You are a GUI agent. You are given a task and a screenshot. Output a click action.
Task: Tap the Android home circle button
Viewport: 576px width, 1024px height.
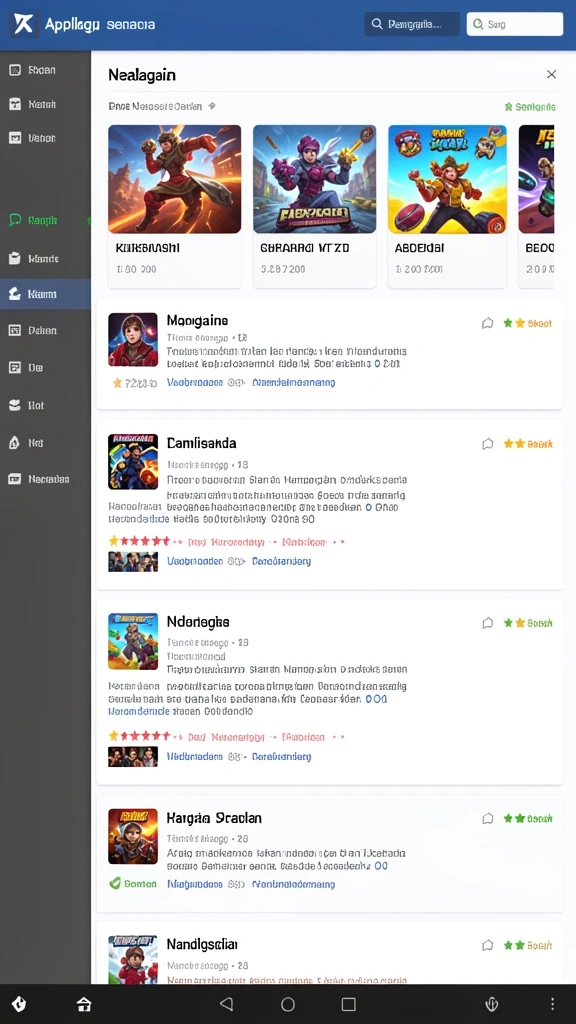287,1004
